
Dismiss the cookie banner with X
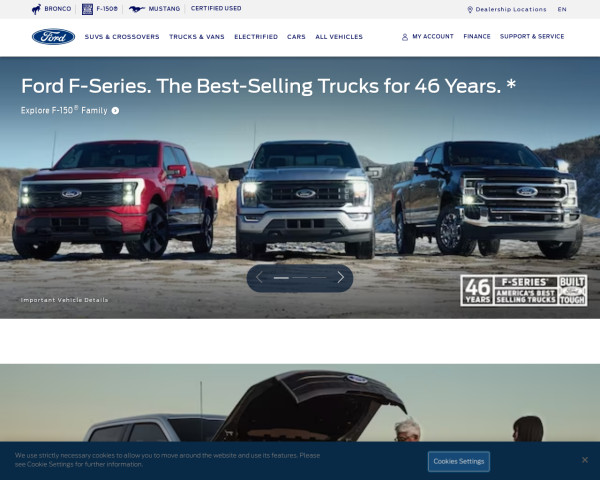pos(585,460)
